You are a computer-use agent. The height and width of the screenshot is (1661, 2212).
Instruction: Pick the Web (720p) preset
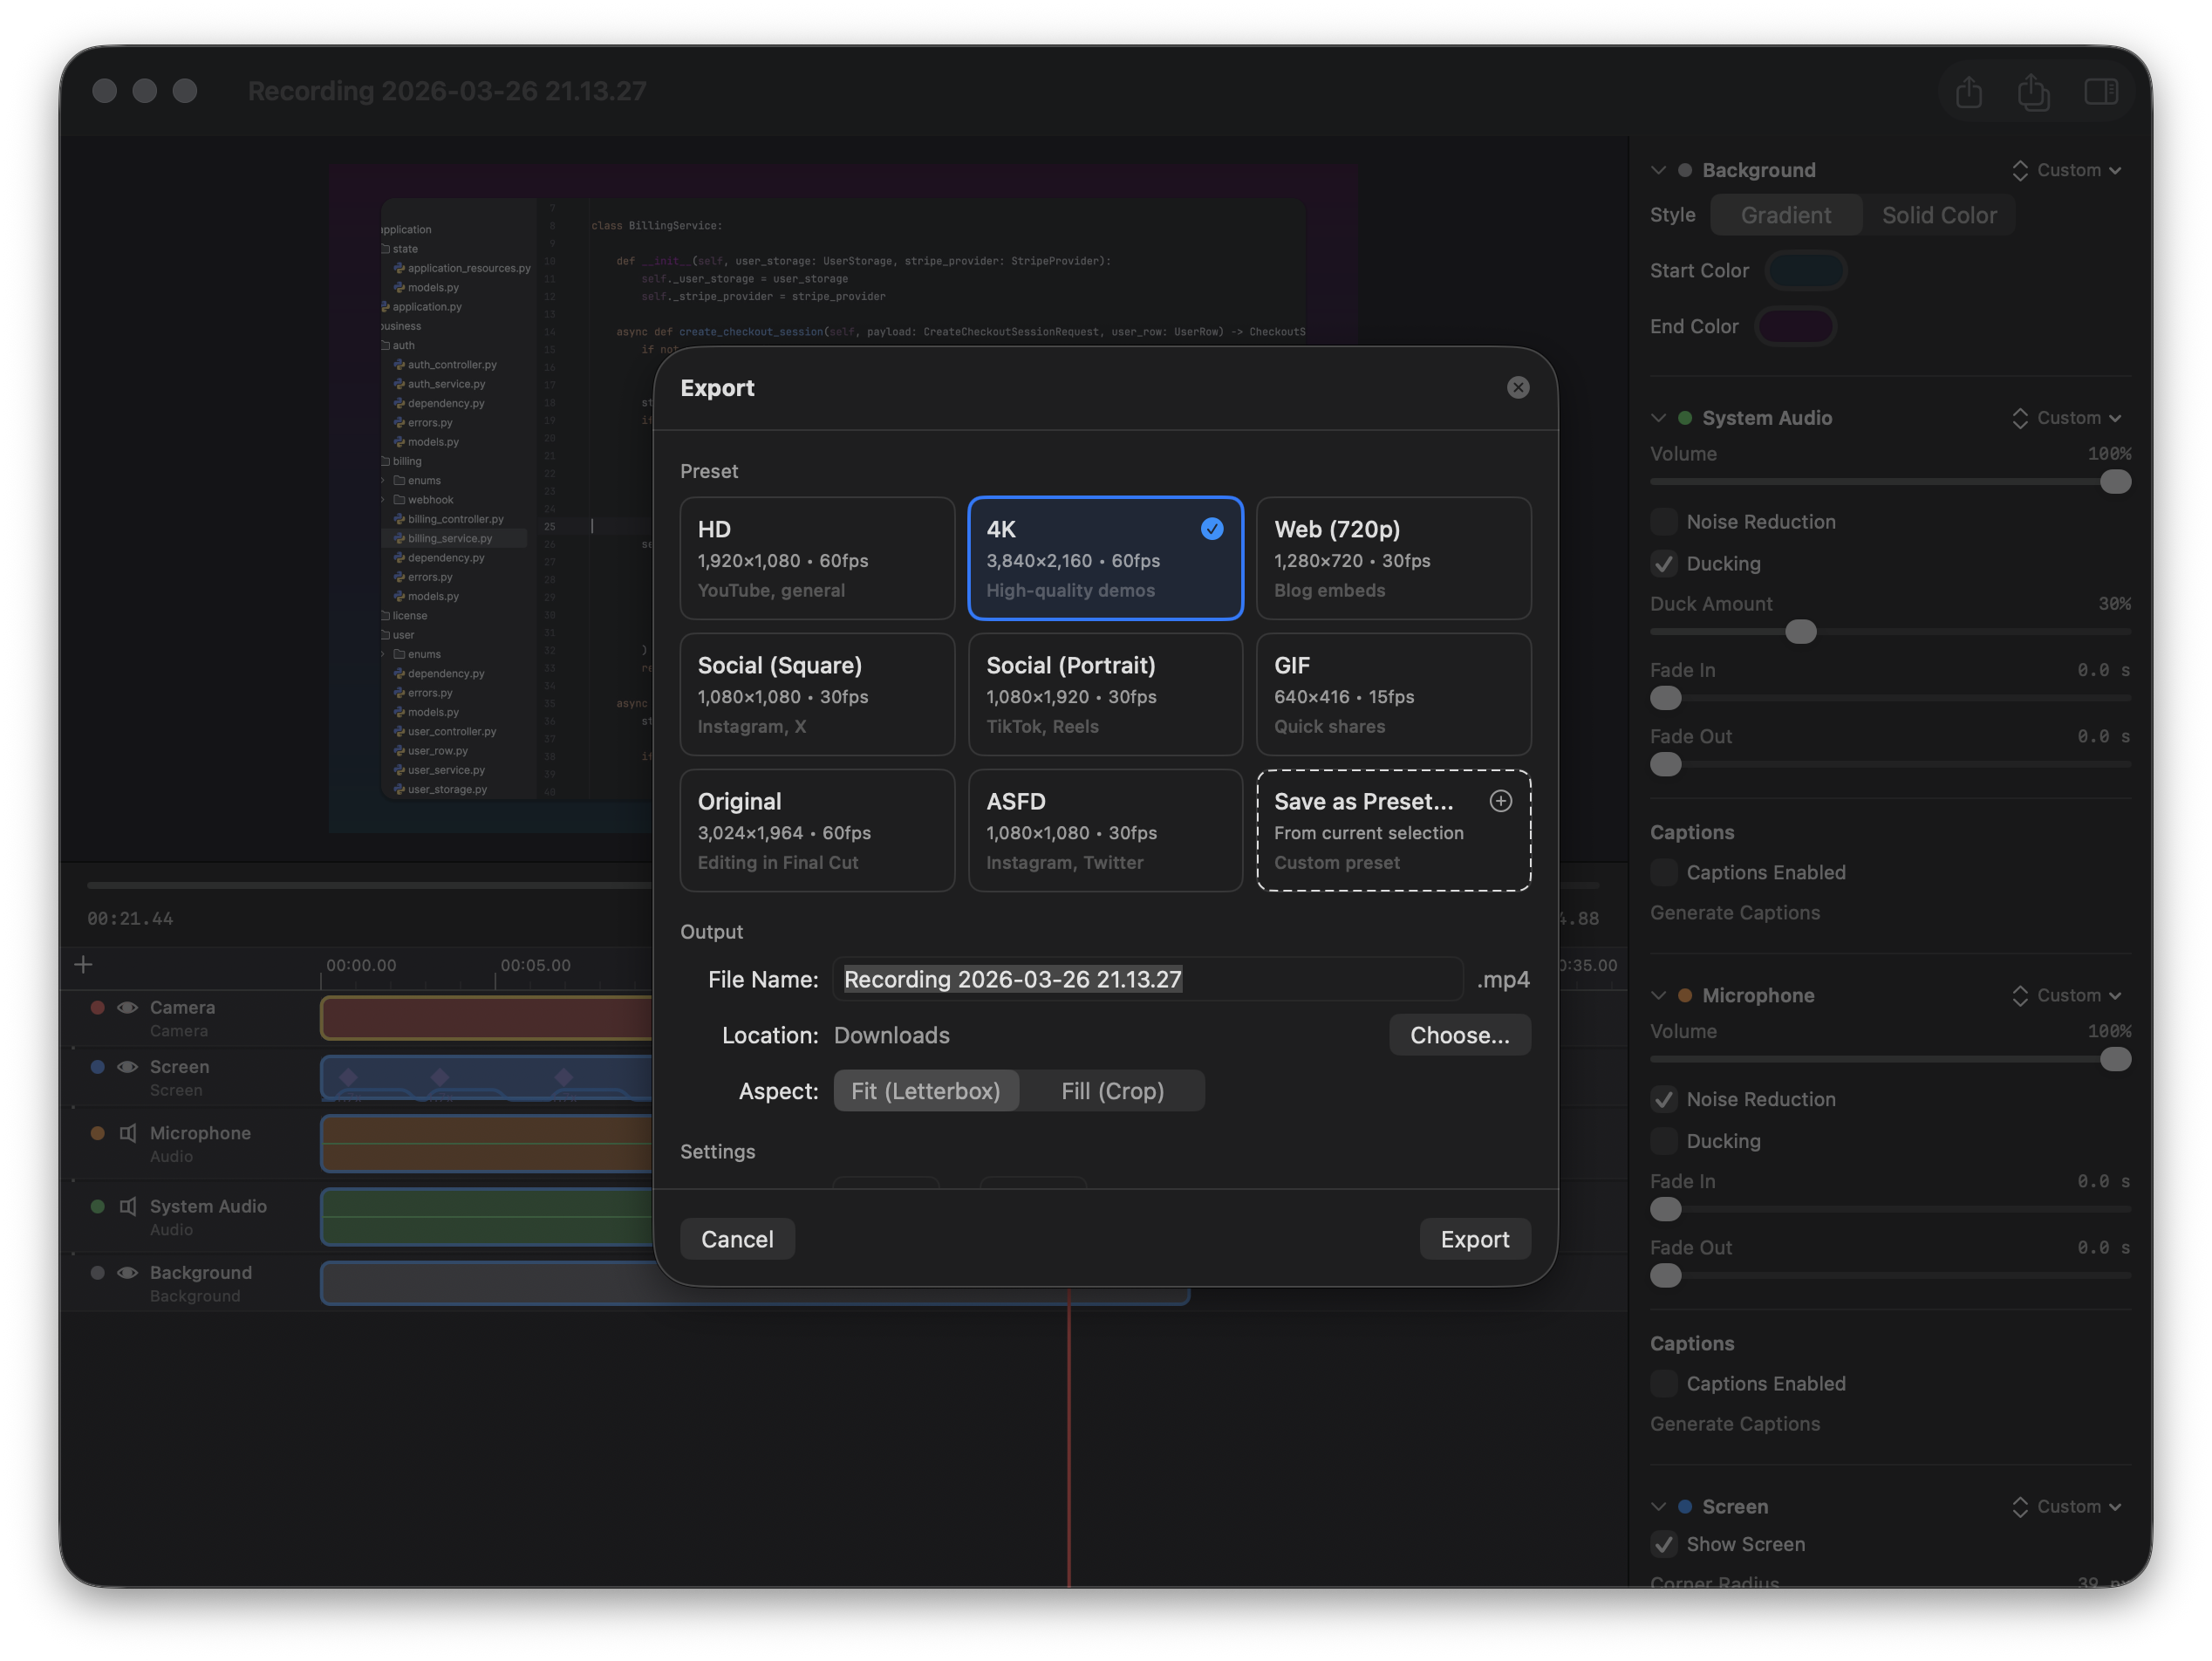click(1393, 558)
